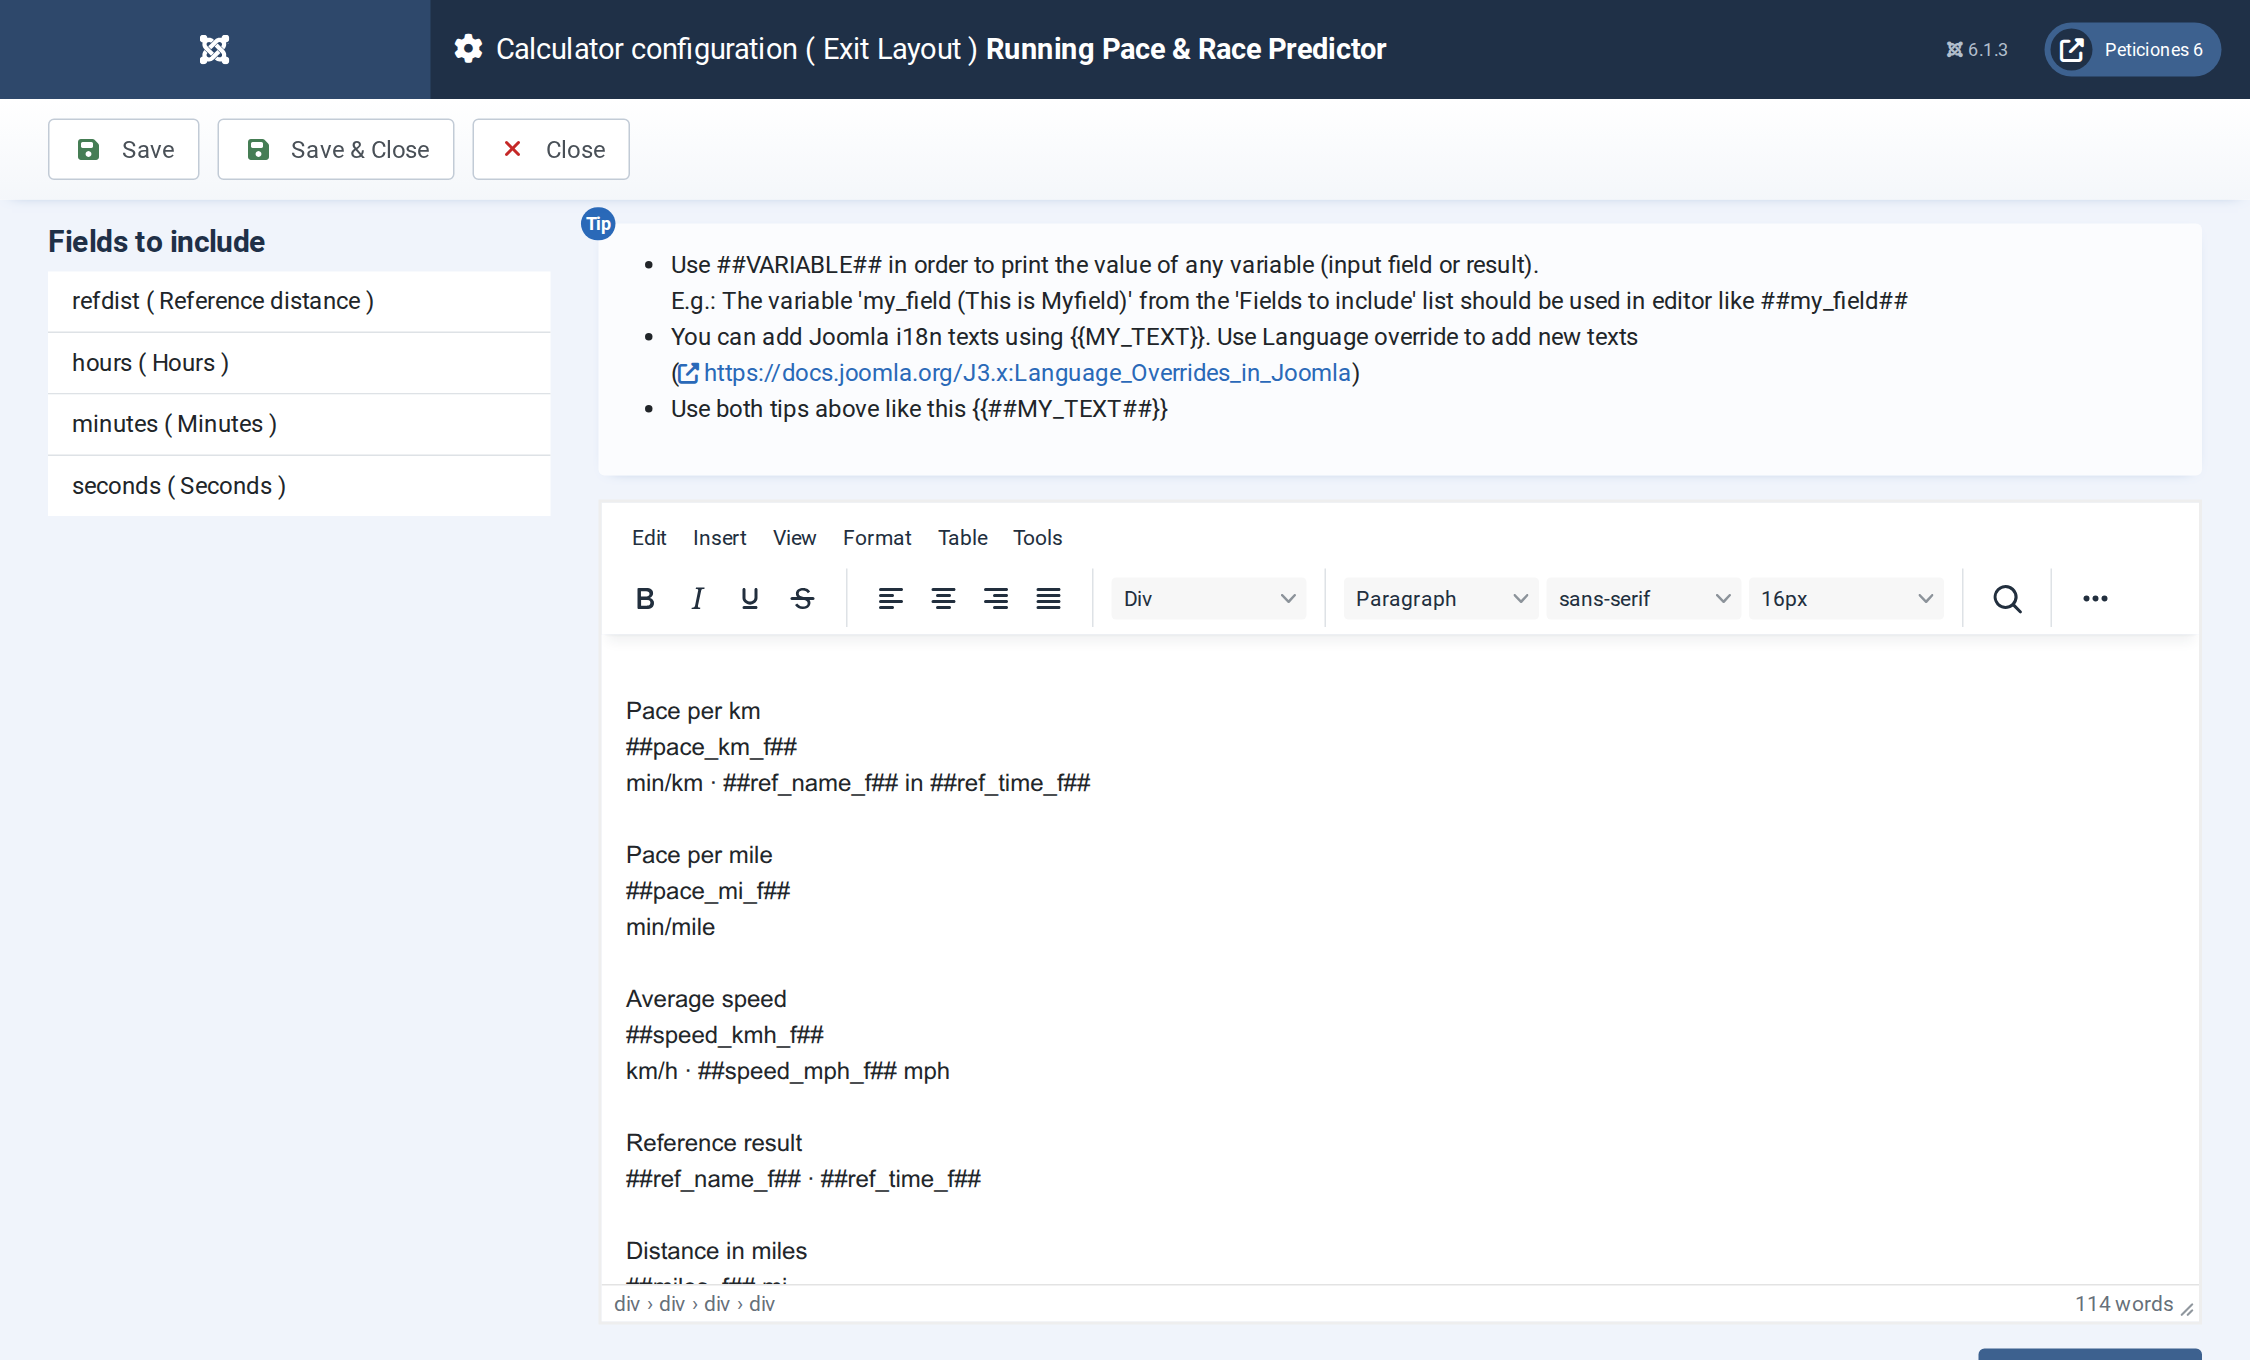The height and width of the screenshot is (1360, 2250).
Task: Click the editor resize handle
Action: coord(2187,1310)
